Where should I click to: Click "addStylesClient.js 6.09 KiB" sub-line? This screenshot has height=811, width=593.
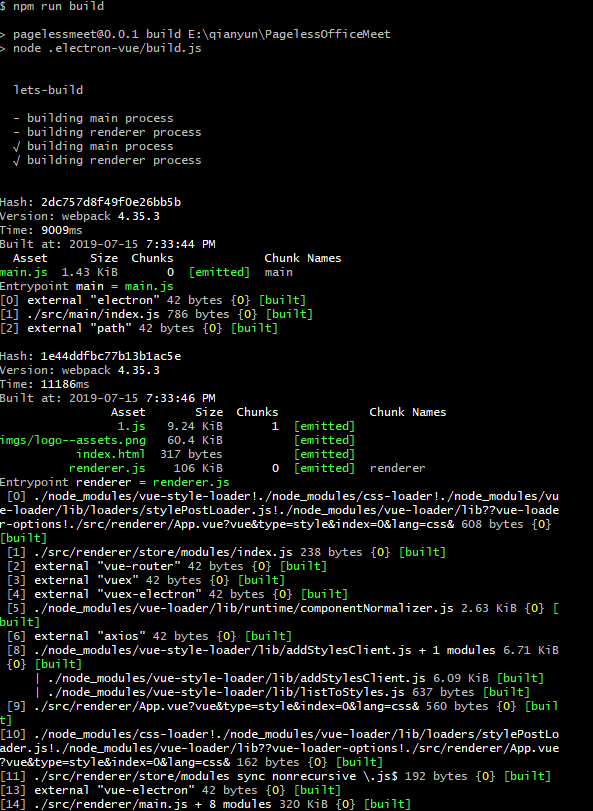(290, 678)
